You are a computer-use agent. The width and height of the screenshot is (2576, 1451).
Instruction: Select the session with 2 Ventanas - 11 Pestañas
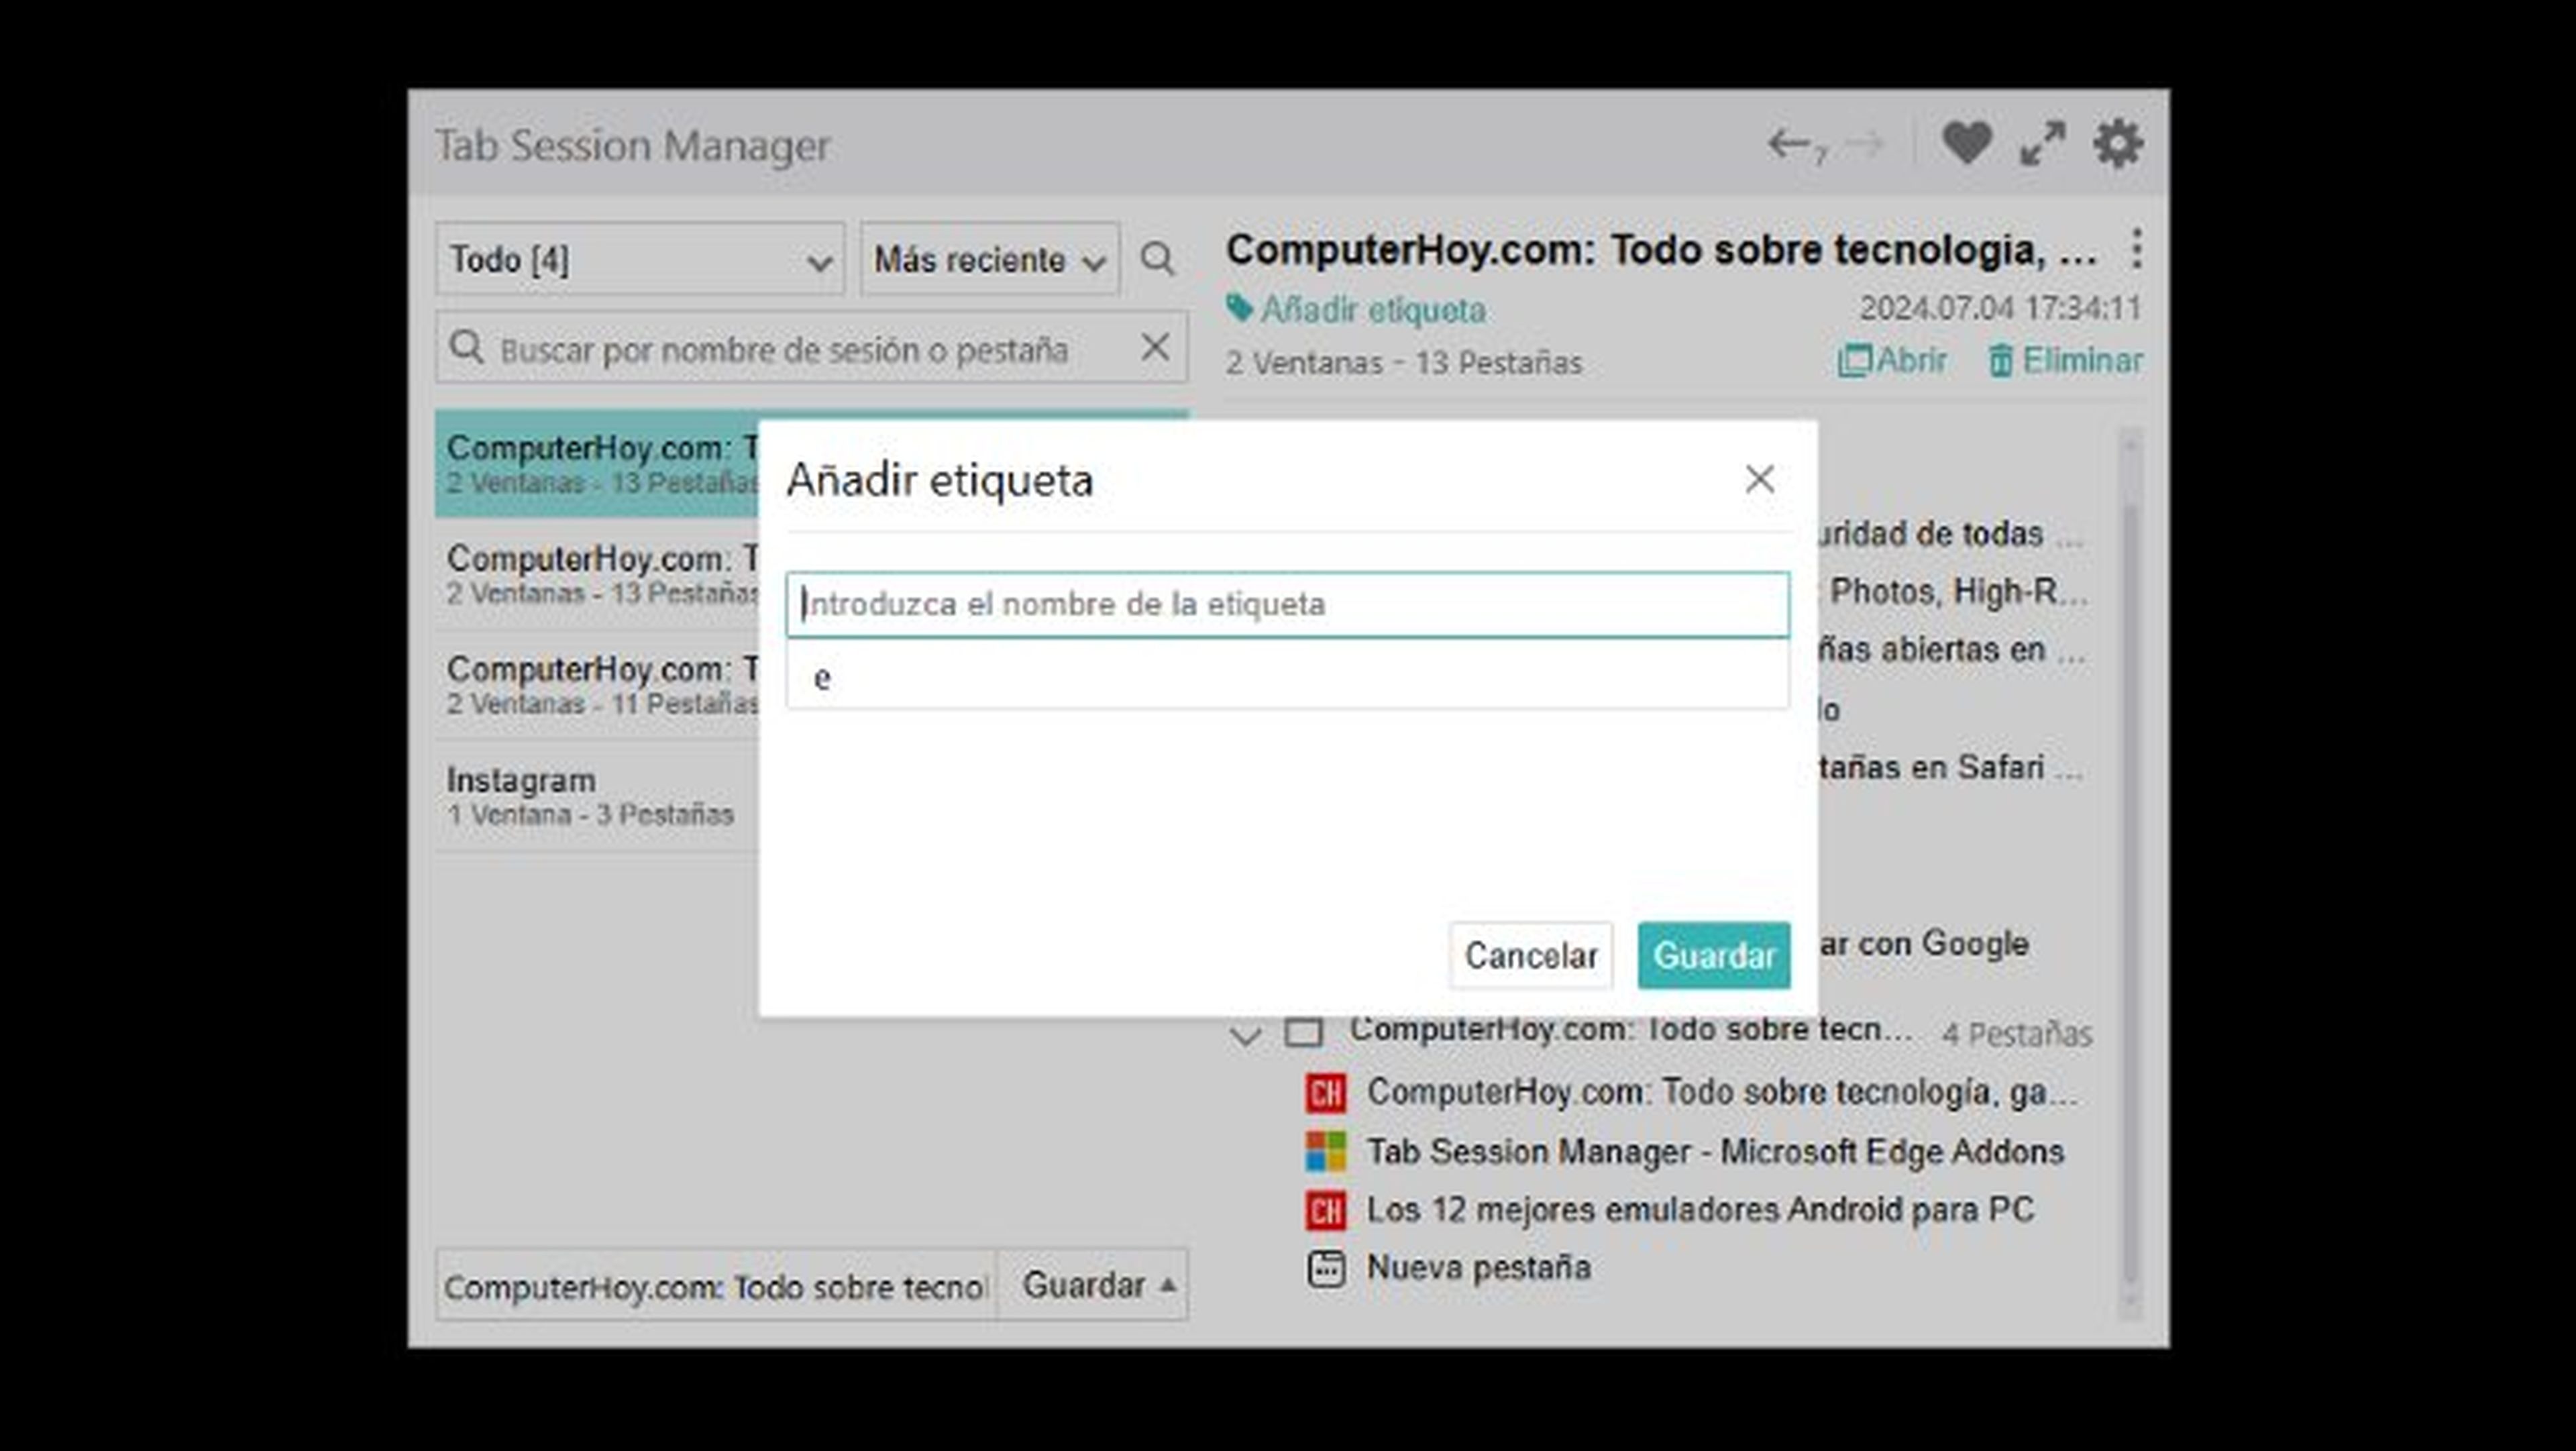click(596, 684)
